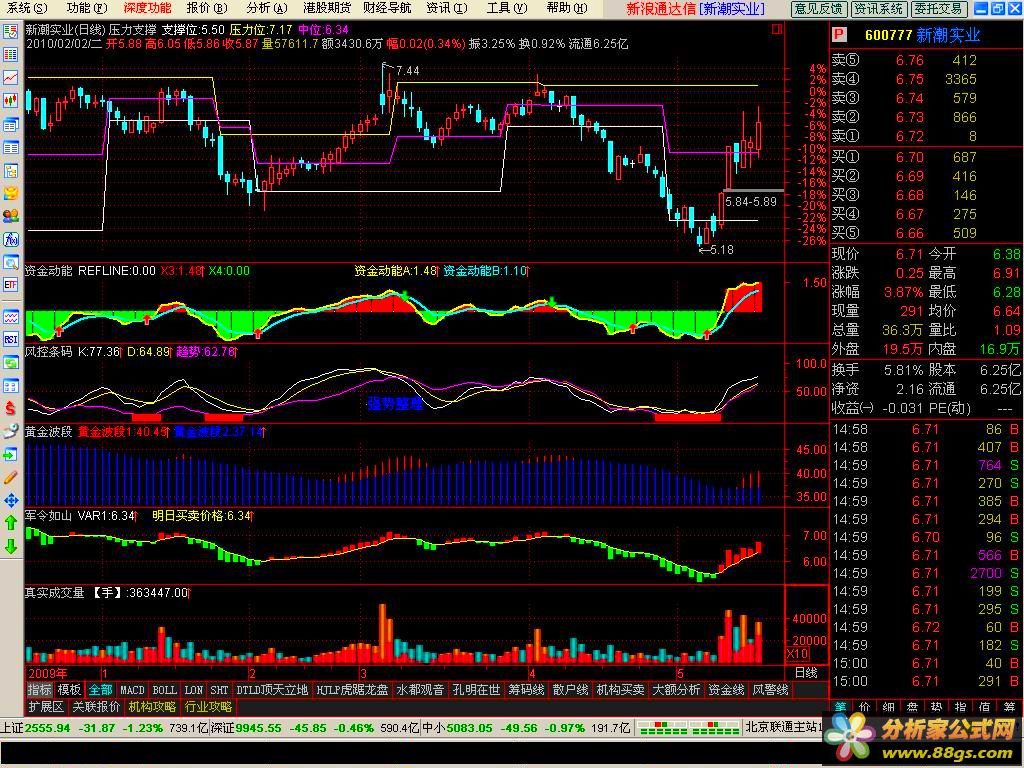
Task: Click the 日线 period selector label
Action: point(806,673)
